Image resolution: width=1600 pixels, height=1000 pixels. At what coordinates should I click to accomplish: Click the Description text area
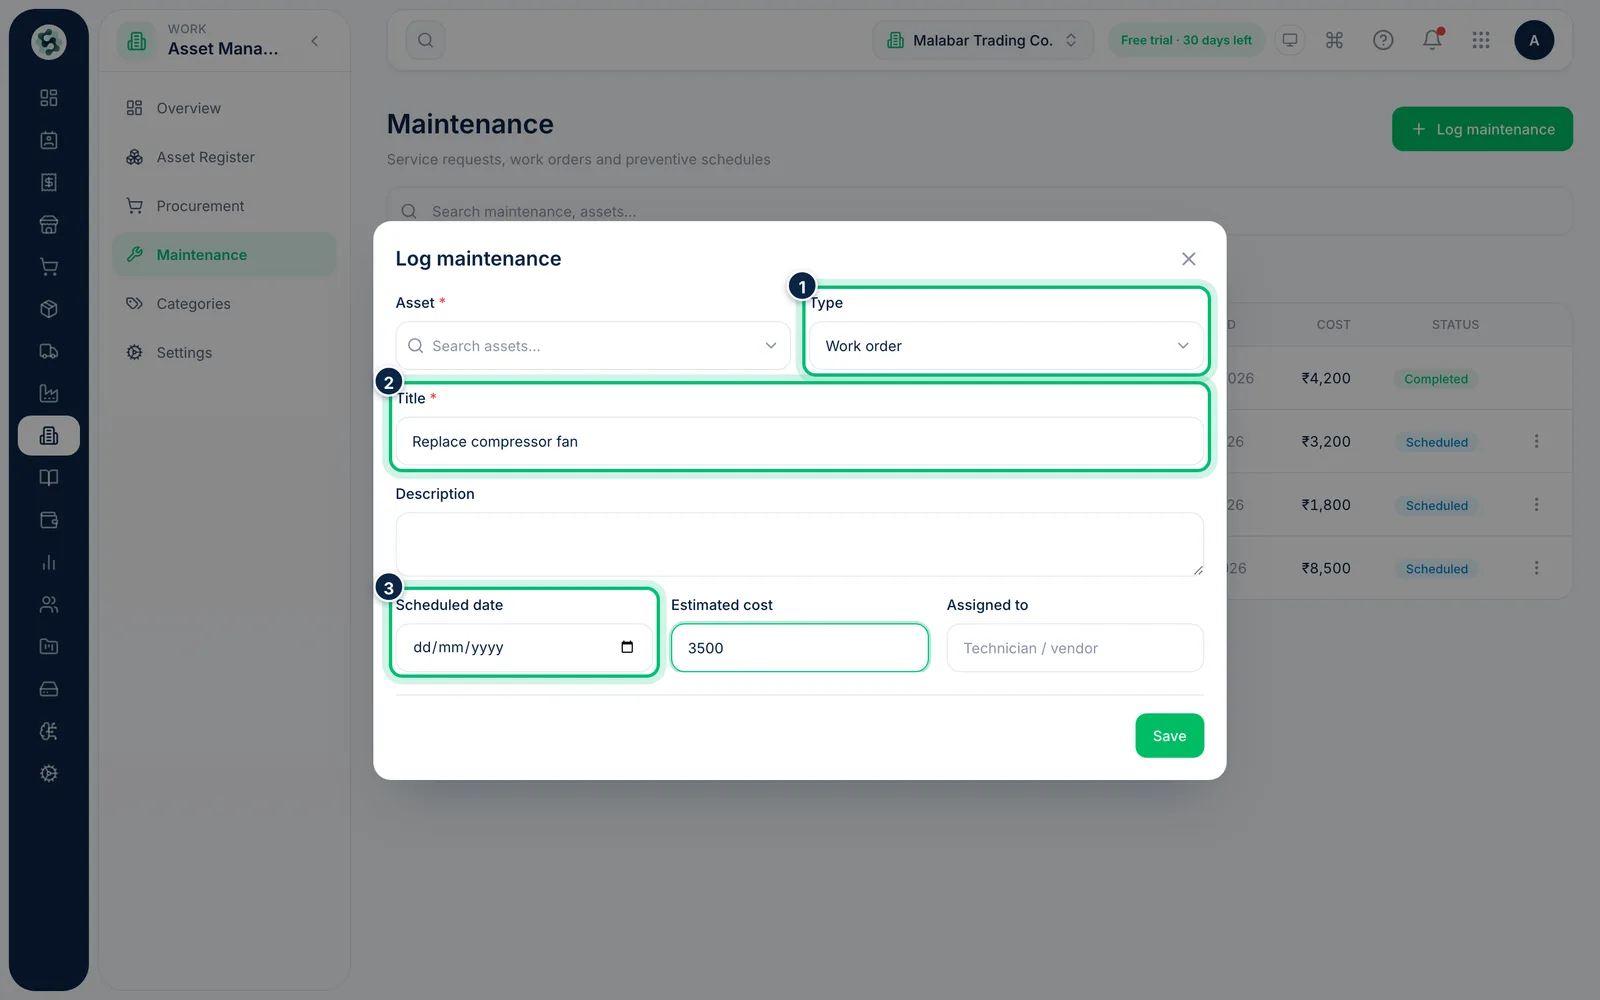coord(800,545)
